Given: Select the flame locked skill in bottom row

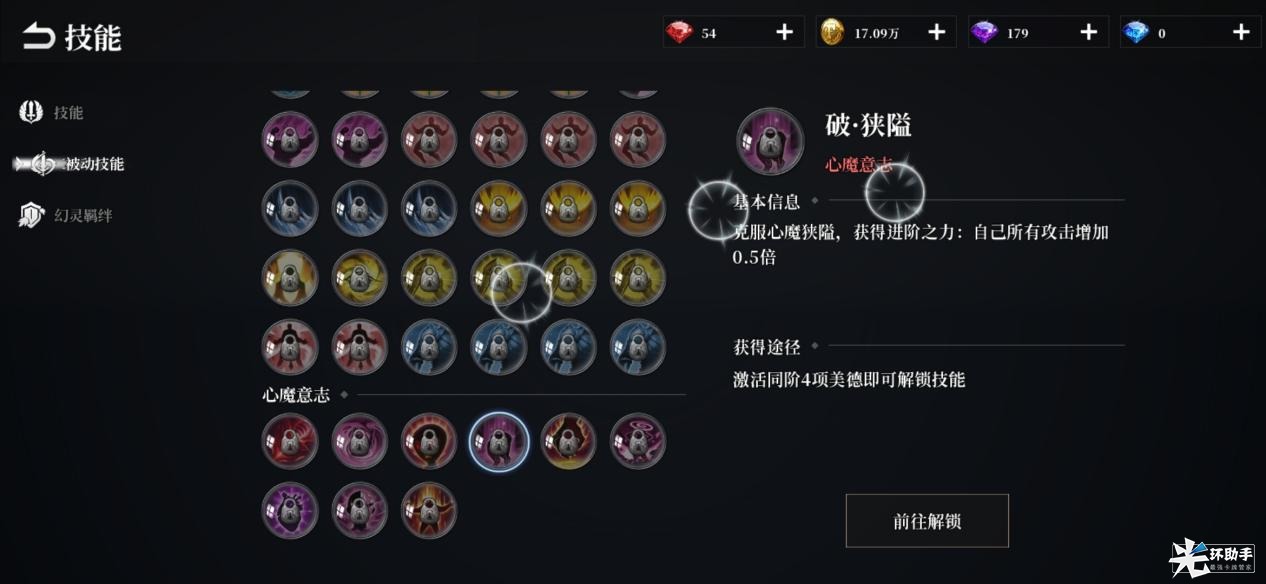Looking at the screenshot, I should coord(429,509).
